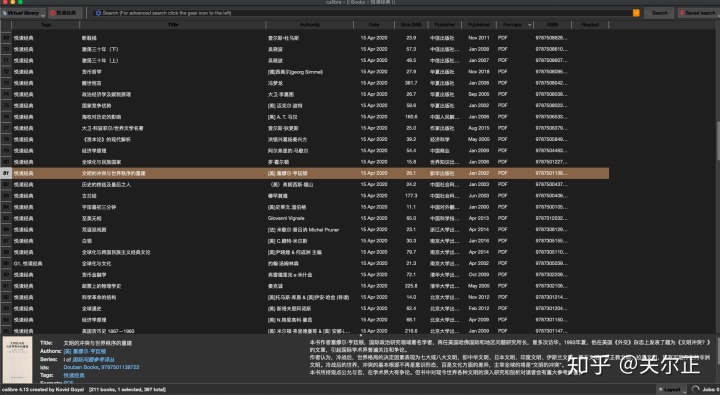Click the book cover thumbnail in details
Image resolution: width=720 pixels, height=395 pixels.
tap(17, 360)
